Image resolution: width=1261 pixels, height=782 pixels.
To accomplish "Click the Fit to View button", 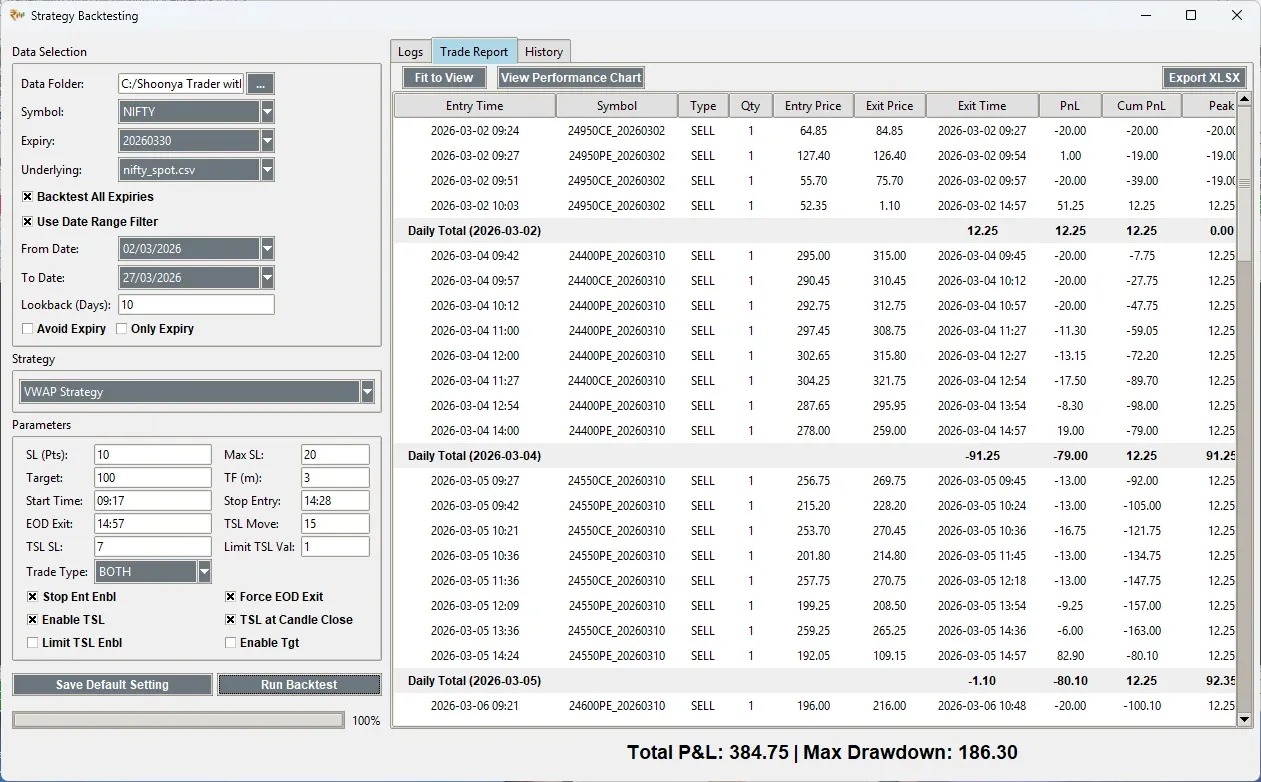I will pos(444,78).
